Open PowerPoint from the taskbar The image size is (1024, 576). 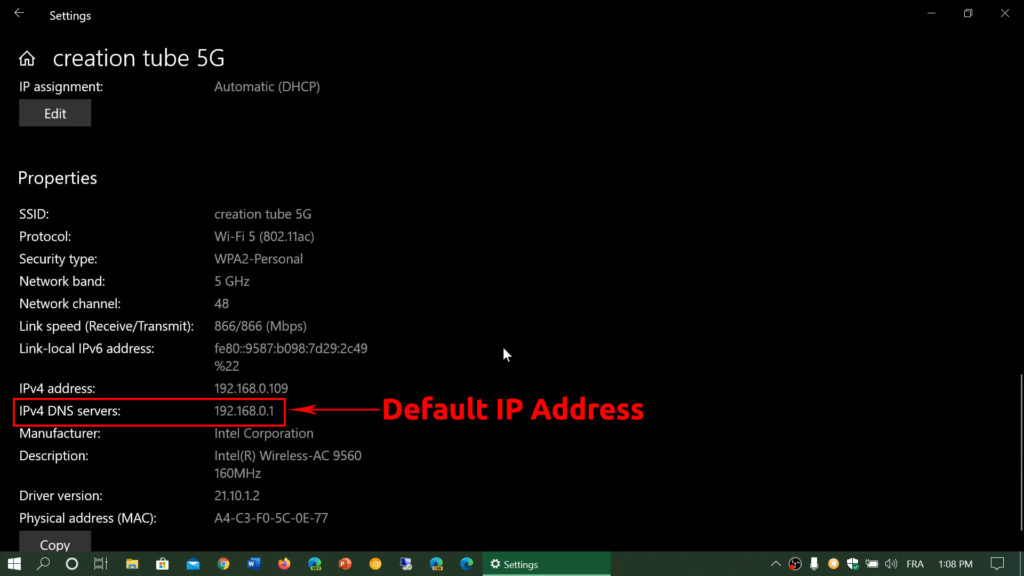click(x=343, y=564)
